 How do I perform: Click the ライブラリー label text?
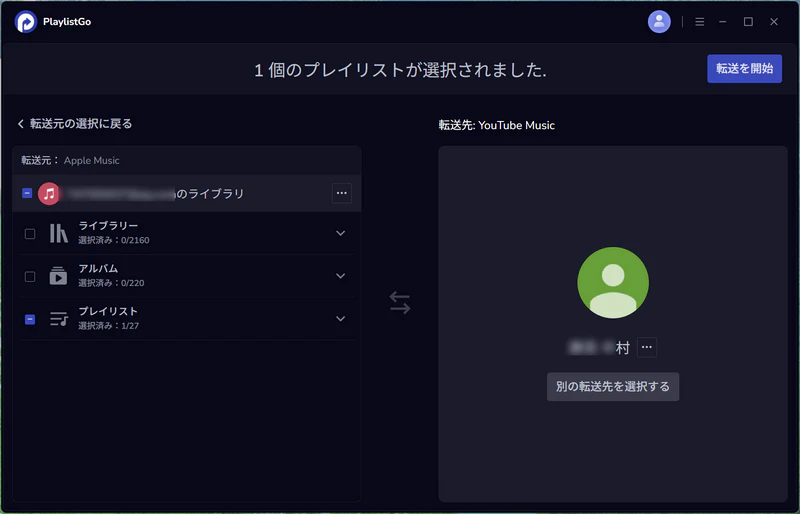(x=108, y=226)
